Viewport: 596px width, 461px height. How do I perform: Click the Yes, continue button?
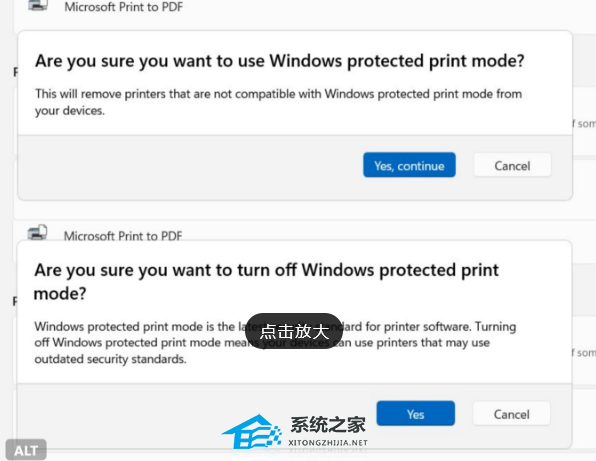click(409, 165)
